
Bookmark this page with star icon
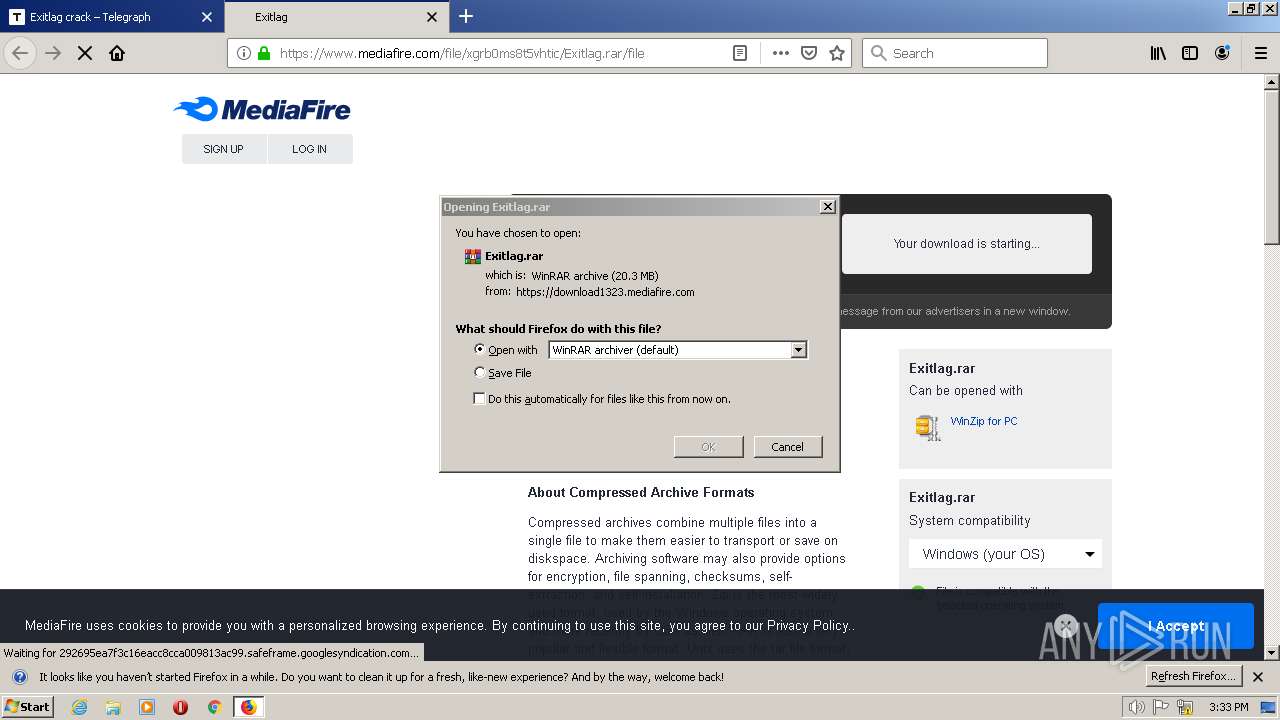tap(837, 53)
